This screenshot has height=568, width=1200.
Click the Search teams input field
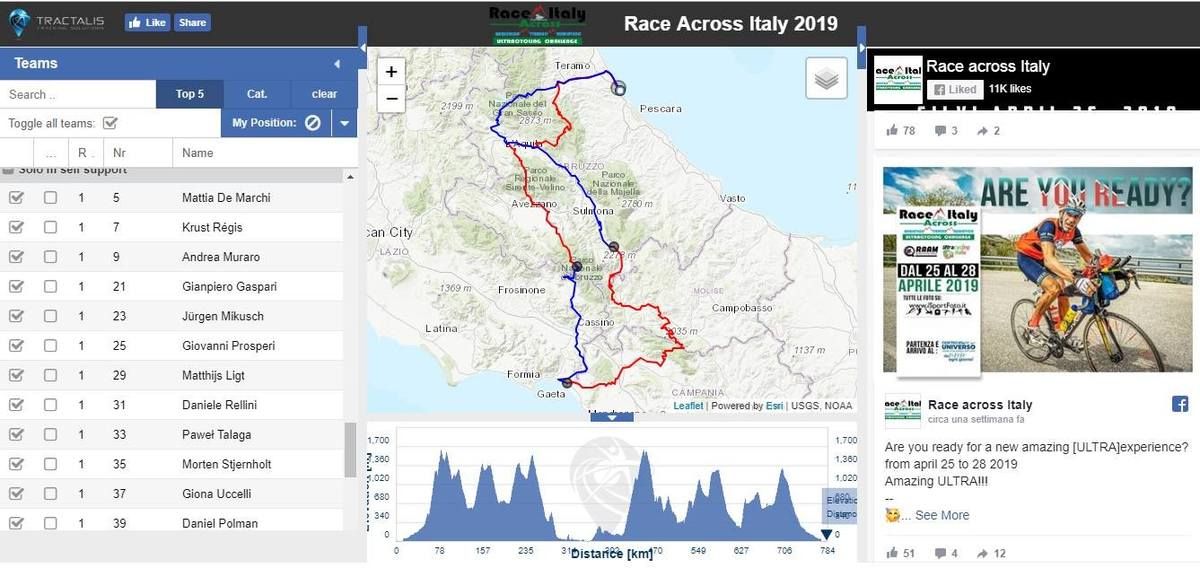tap(78, 94)
